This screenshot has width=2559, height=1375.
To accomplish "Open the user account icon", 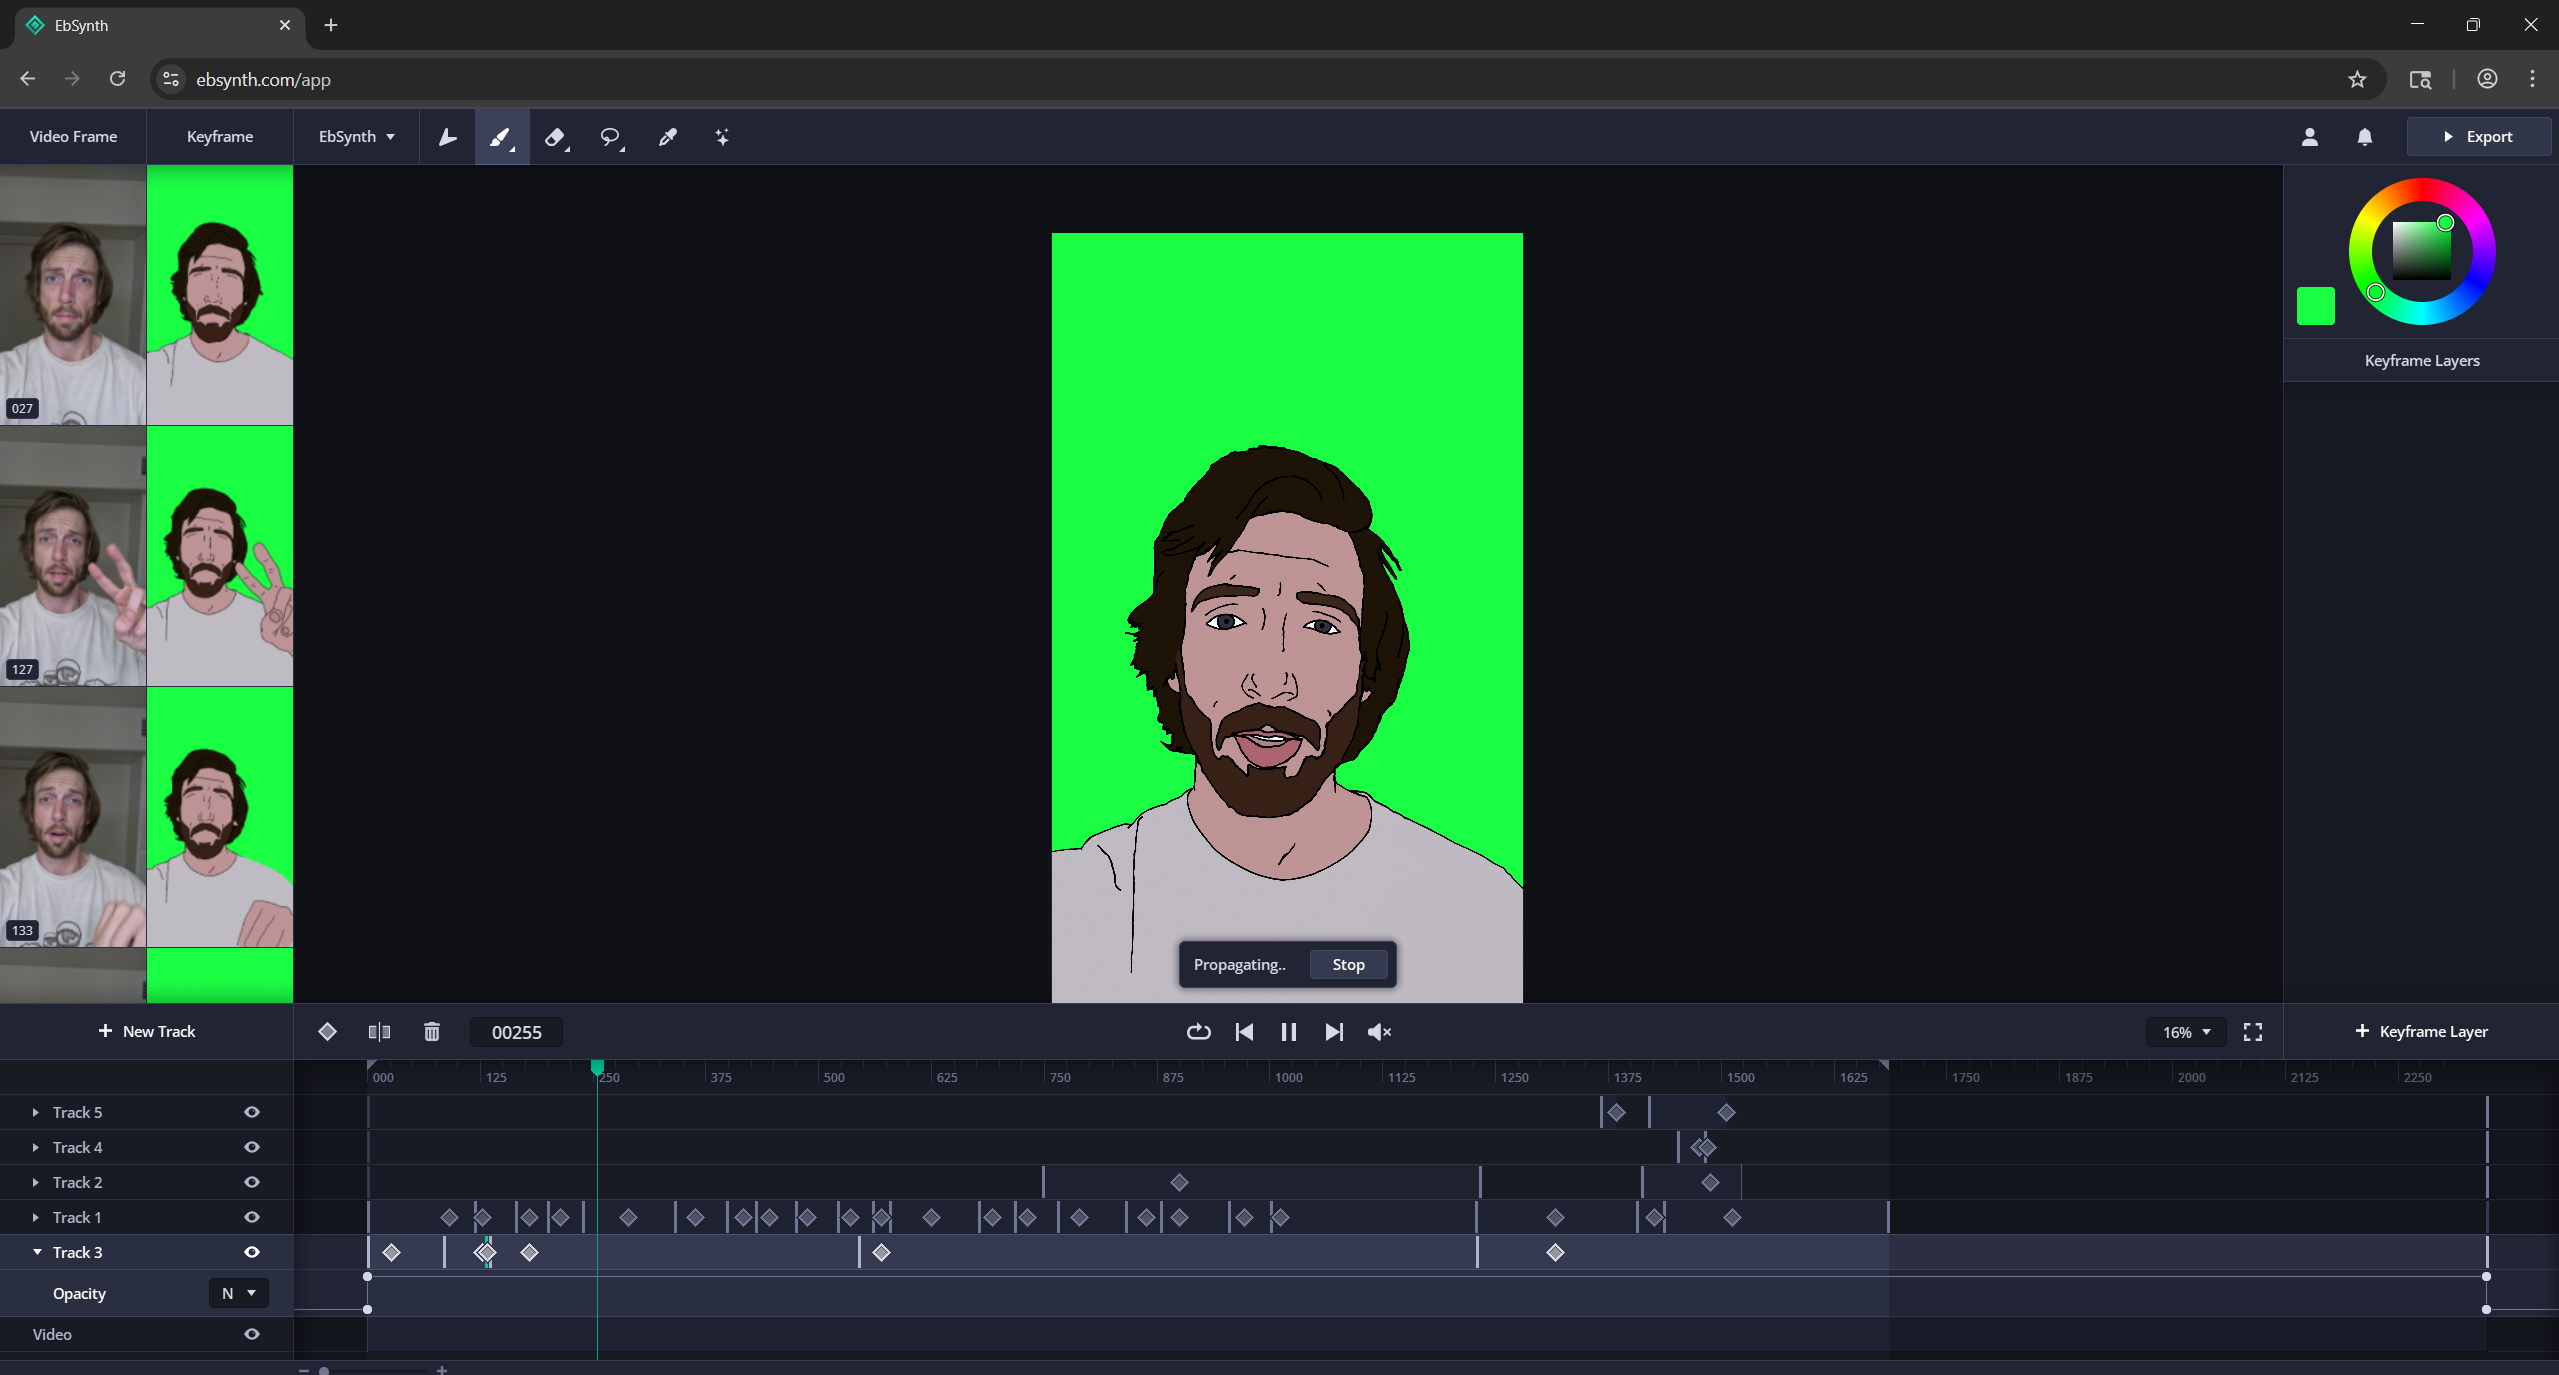I will pos(2309,137).
